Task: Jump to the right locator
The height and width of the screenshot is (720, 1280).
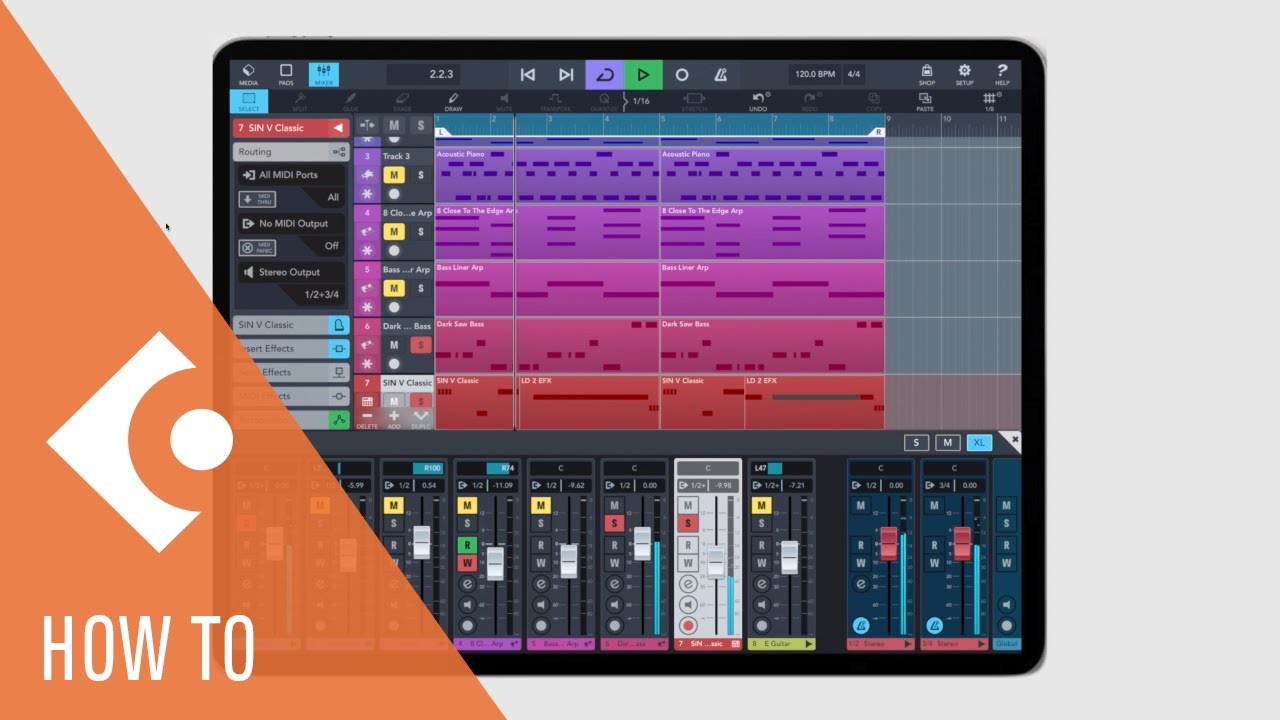Action: [566, 75]
